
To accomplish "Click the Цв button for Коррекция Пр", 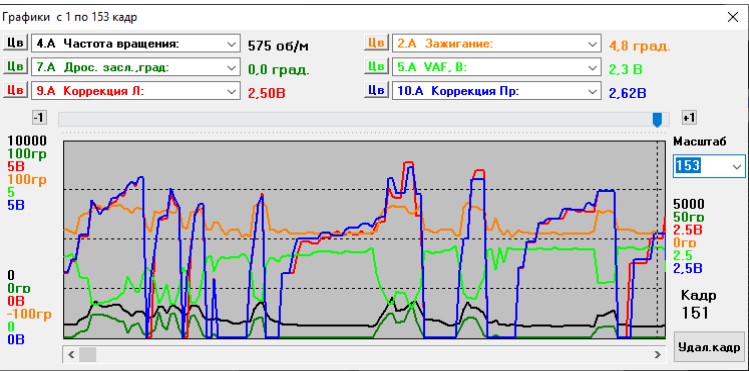I will pyautogui.click(x=376, y=90).
